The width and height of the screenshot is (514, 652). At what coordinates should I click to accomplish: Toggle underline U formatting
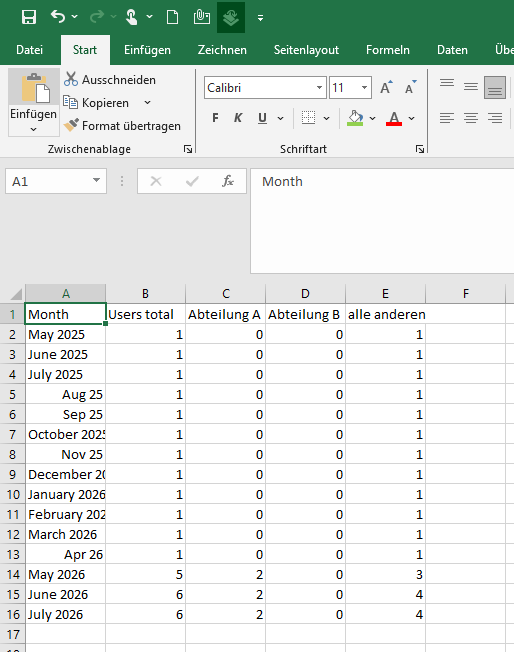click(262, 119)
